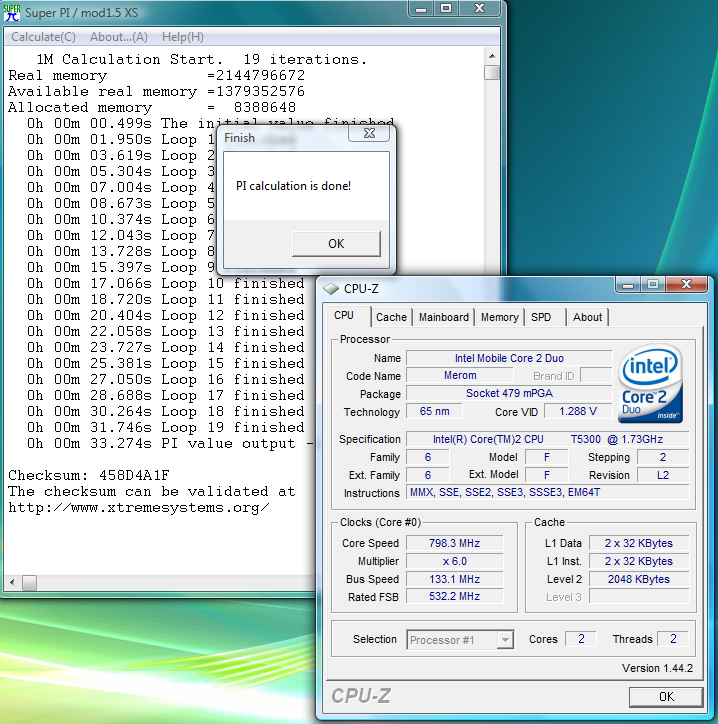The height and width of the screenshot is (724, 718).
Task: Click the Instructions field 'MMX, SSE, SSE2...'
Action: click(x=547, y=493)
